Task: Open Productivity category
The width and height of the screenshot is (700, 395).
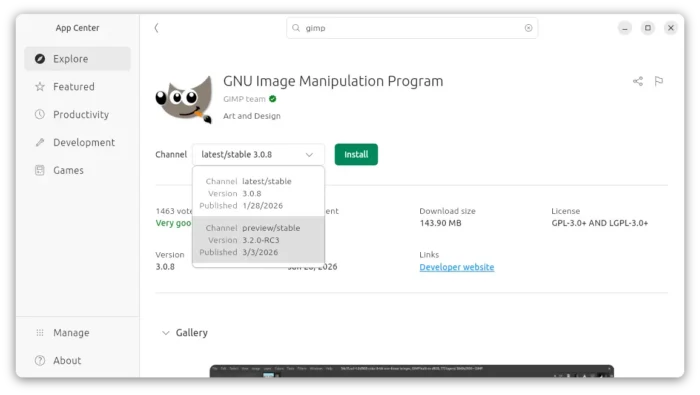Action: [78, 114]
